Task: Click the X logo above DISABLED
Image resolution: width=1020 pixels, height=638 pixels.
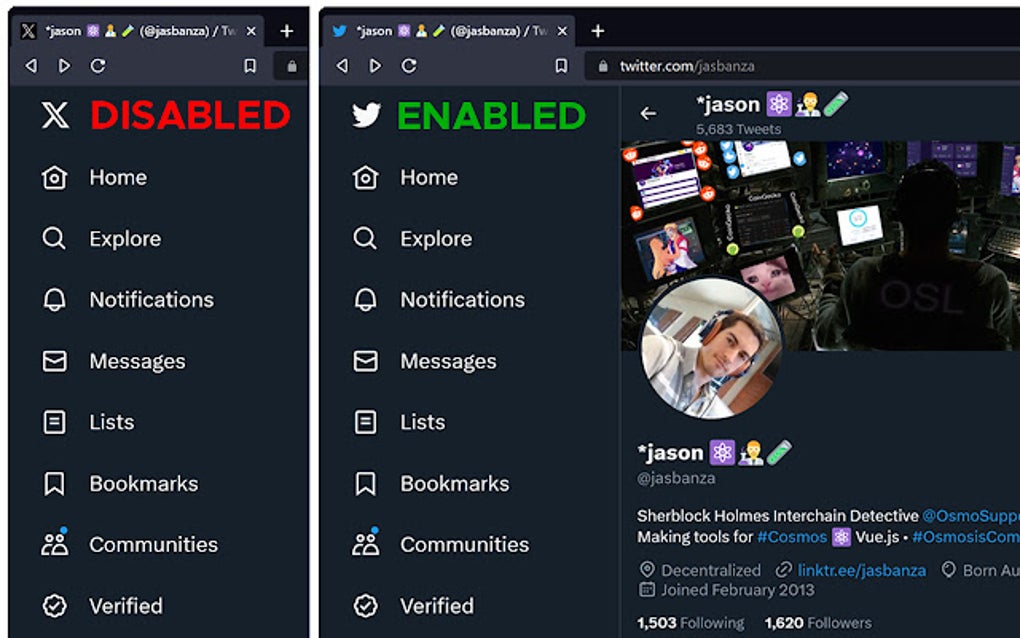Action: click(55, 116)
